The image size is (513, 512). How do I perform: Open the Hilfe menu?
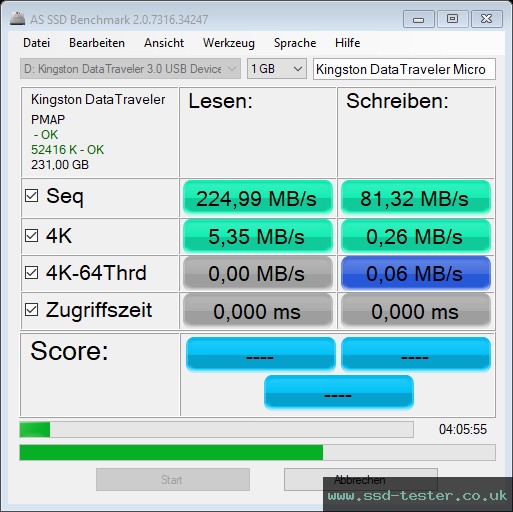pos(347,43)
